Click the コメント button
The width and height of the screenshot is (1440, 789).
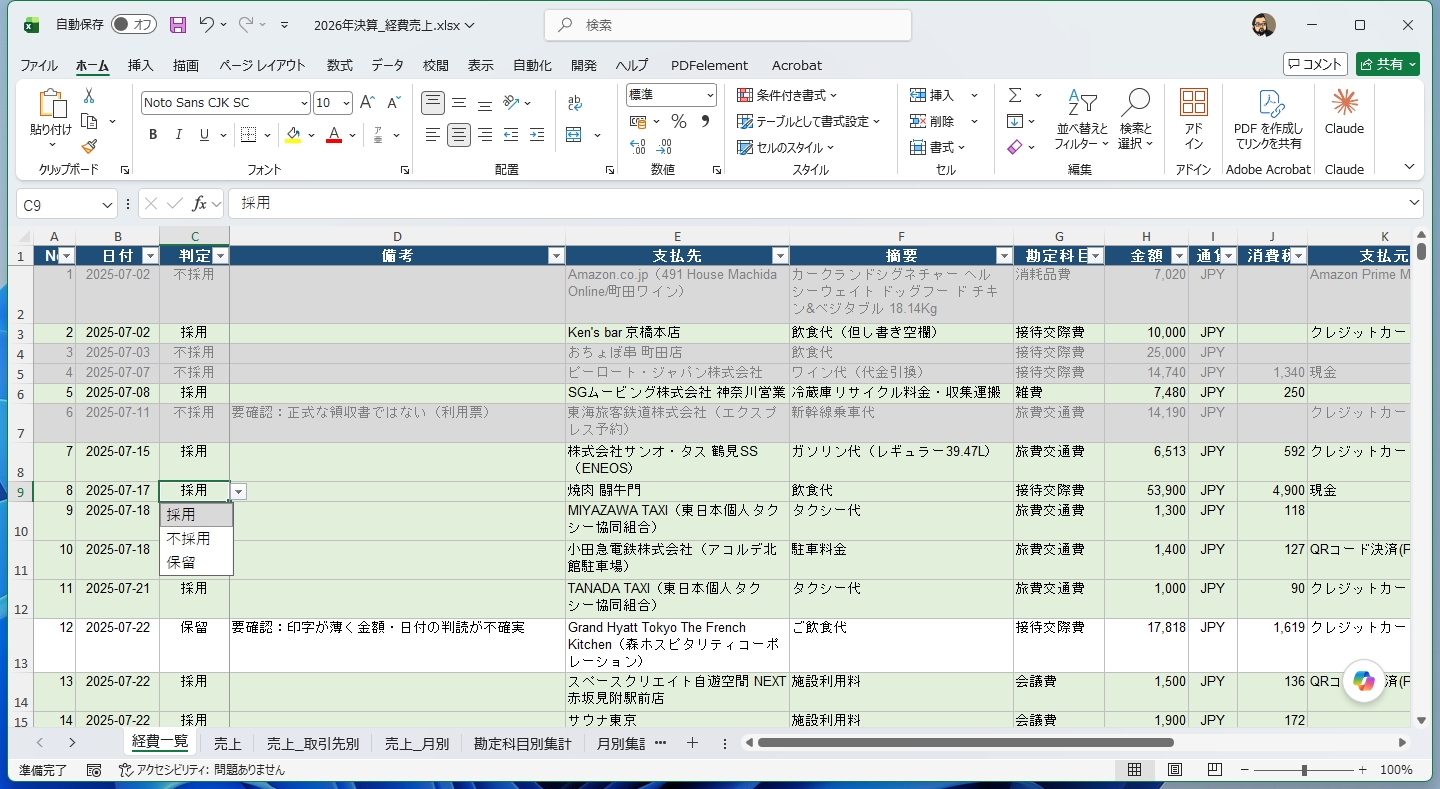point(1315,64)
